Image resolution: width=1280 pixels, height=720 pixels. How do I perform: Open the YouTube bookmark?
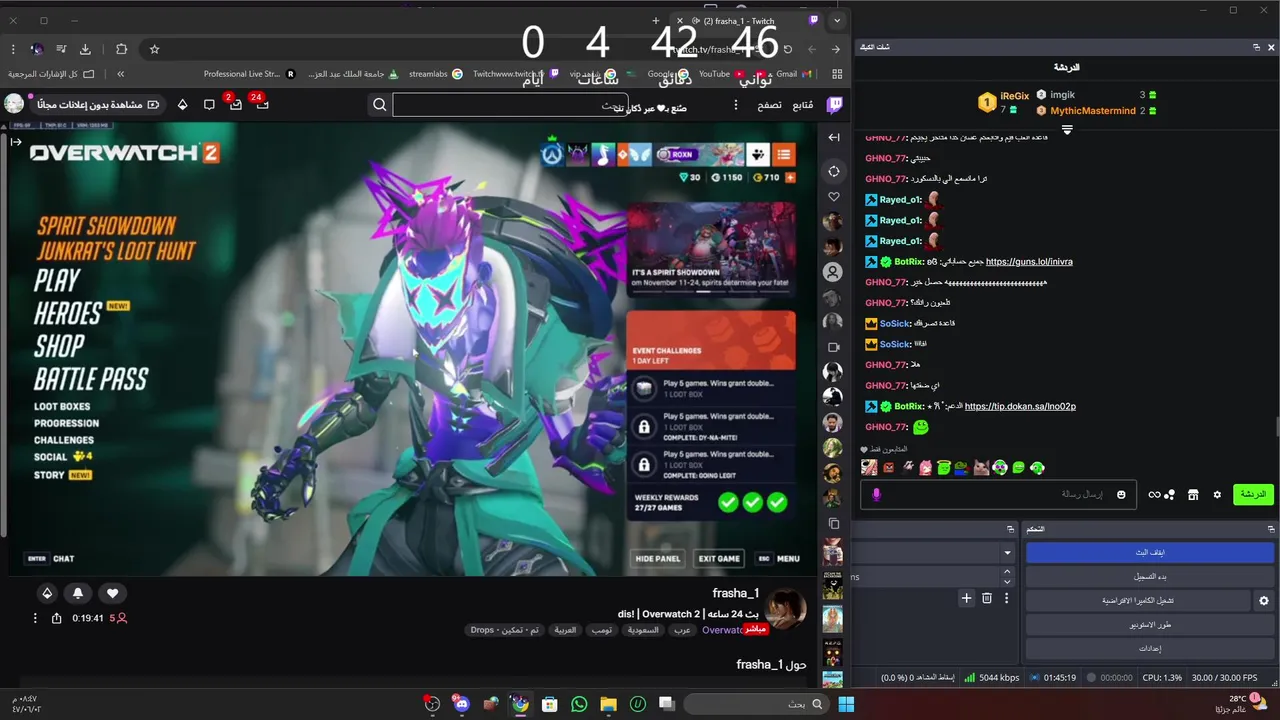click(721, 74)
